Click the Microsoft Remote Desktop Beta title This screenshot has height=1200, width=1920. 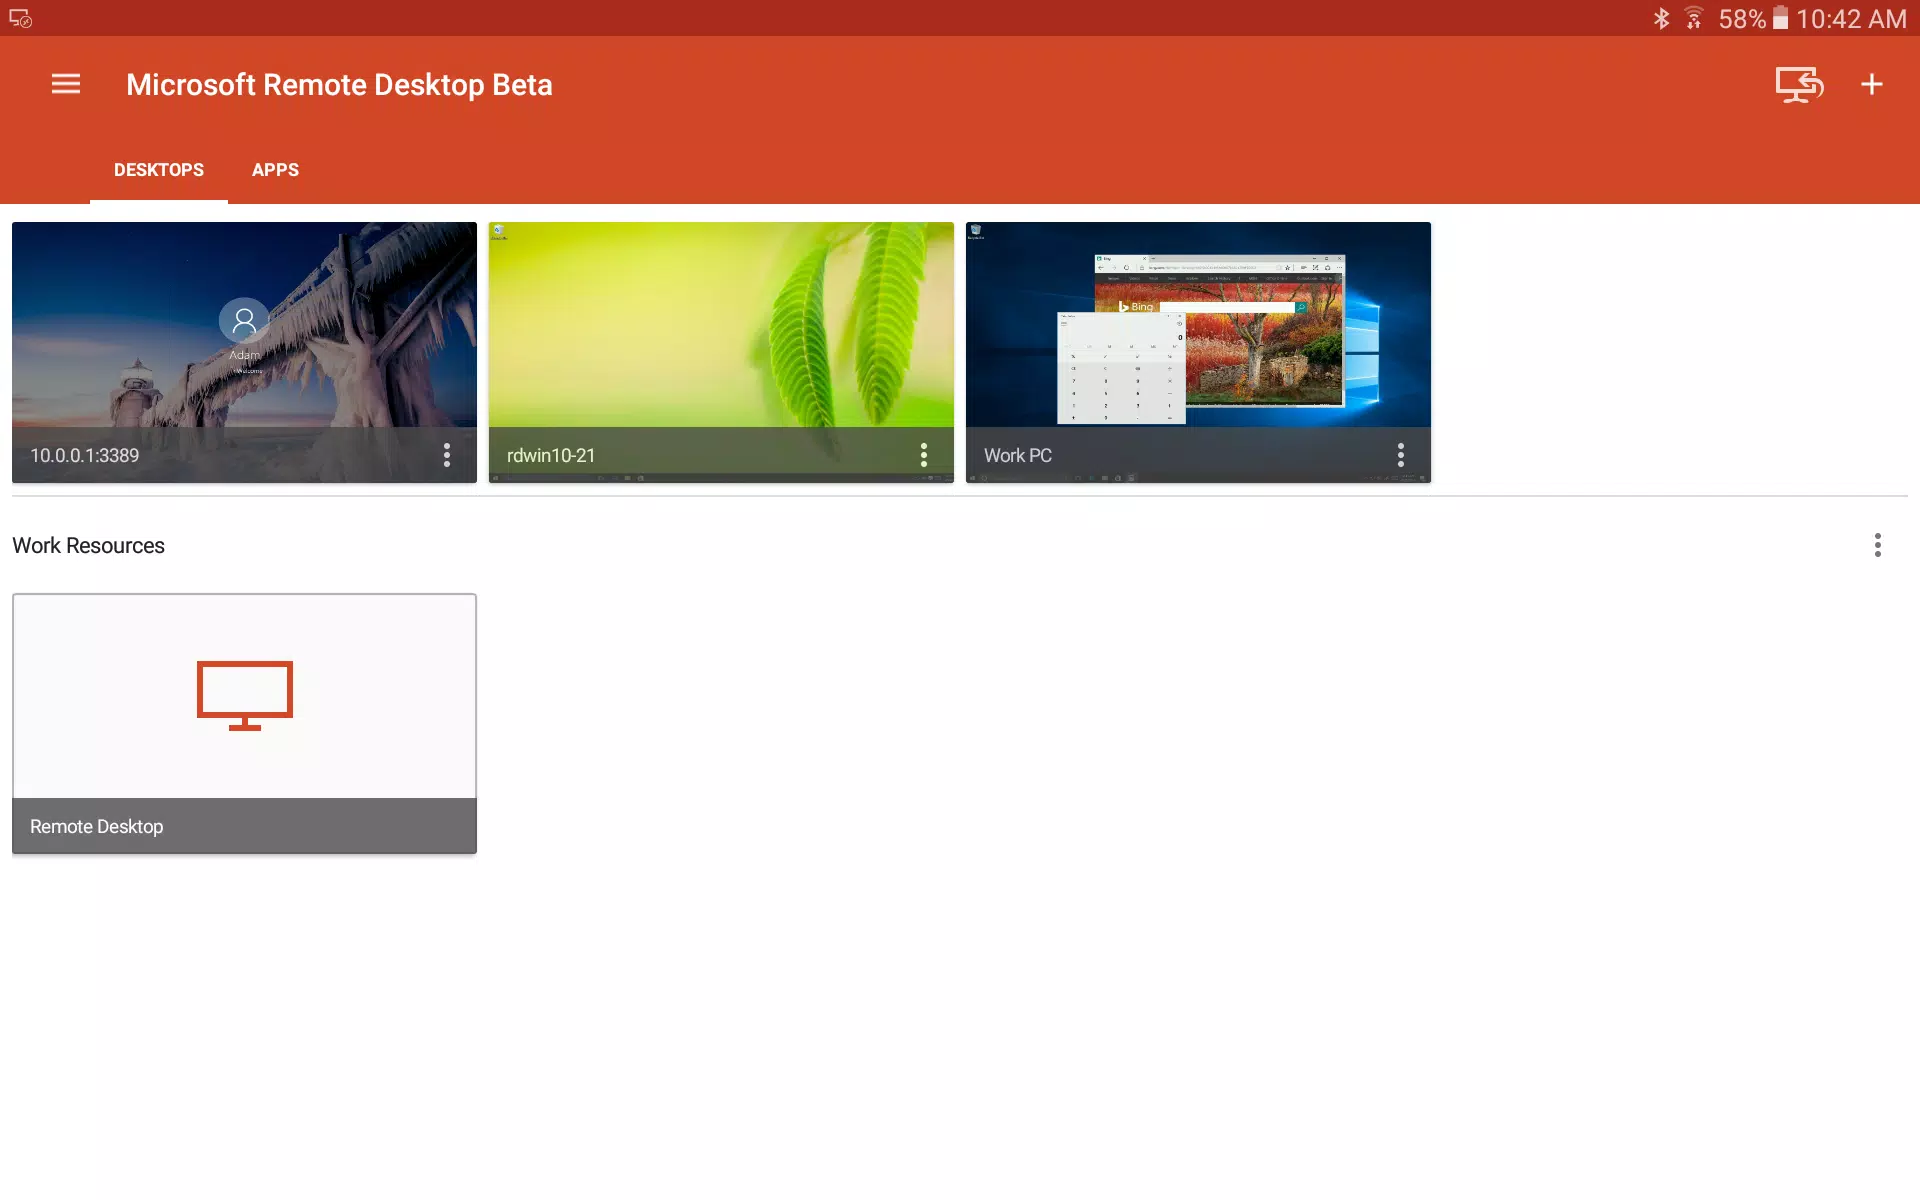[x=339, y=85]
